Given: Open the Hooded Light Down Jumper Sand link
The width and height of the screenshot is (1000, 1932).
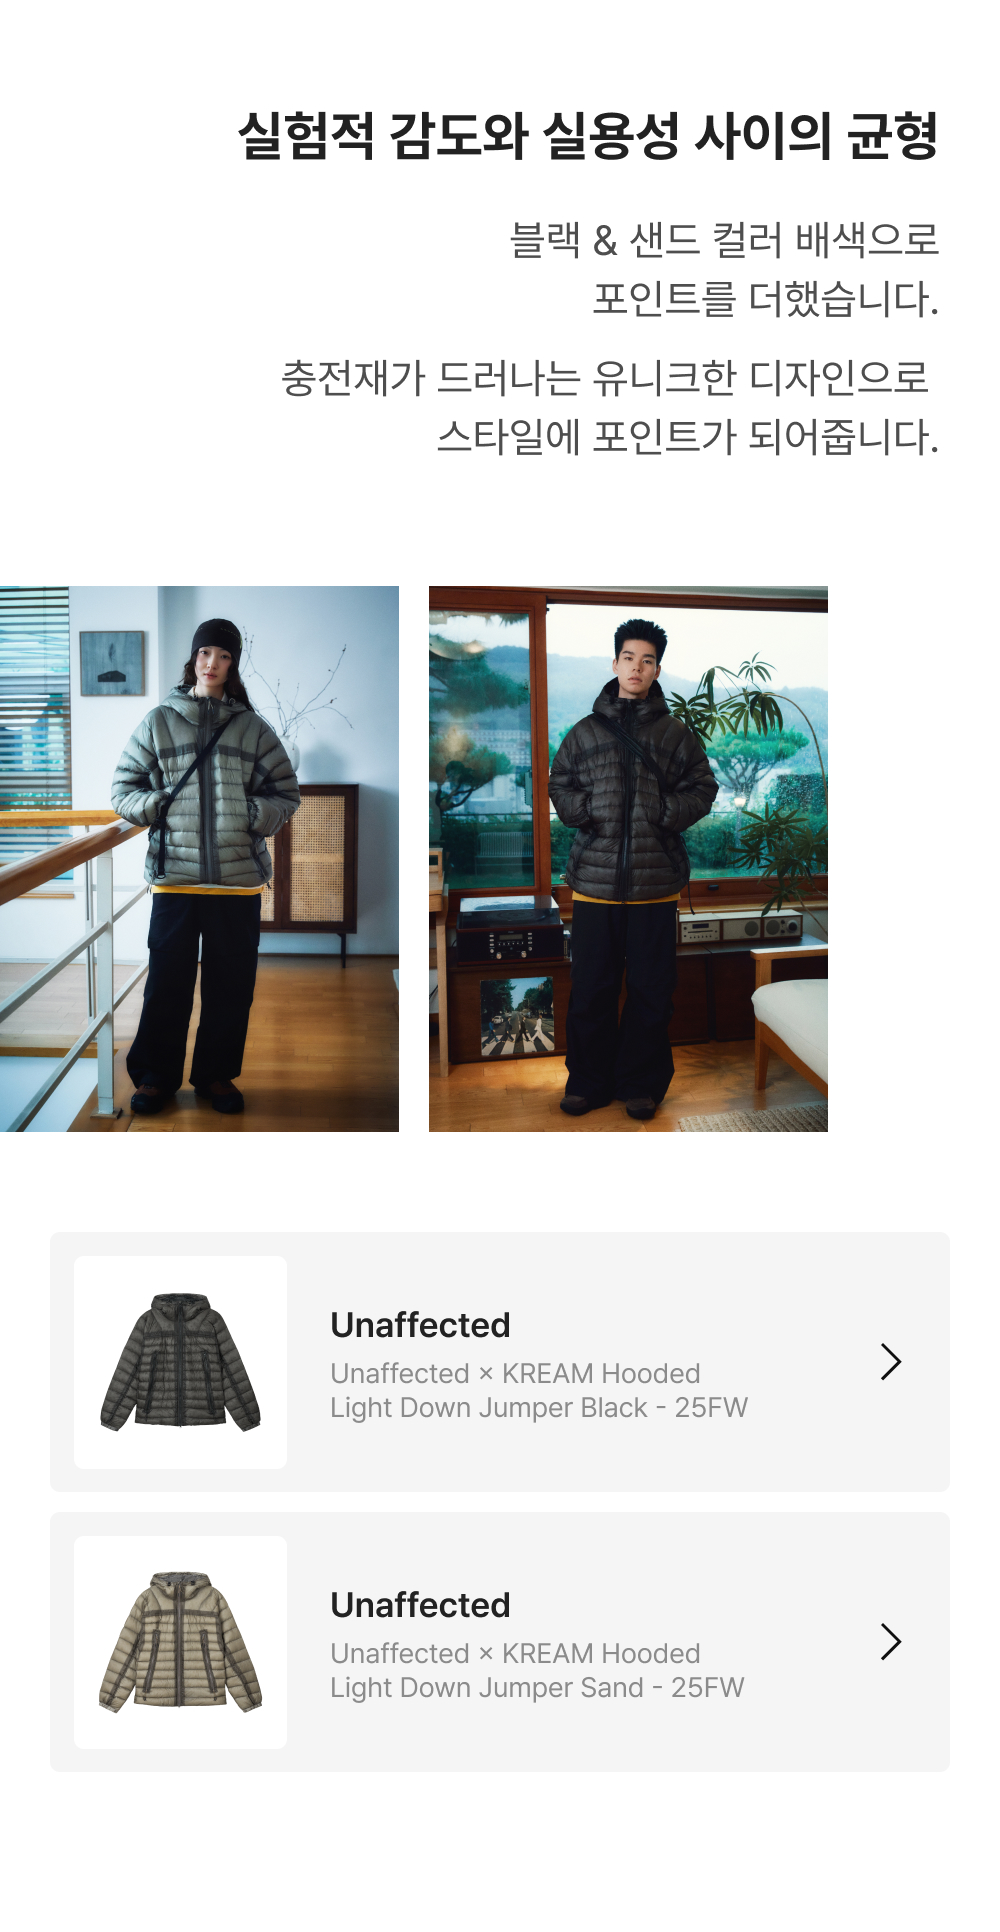Looking at the screenshot, I should 537,1670.
